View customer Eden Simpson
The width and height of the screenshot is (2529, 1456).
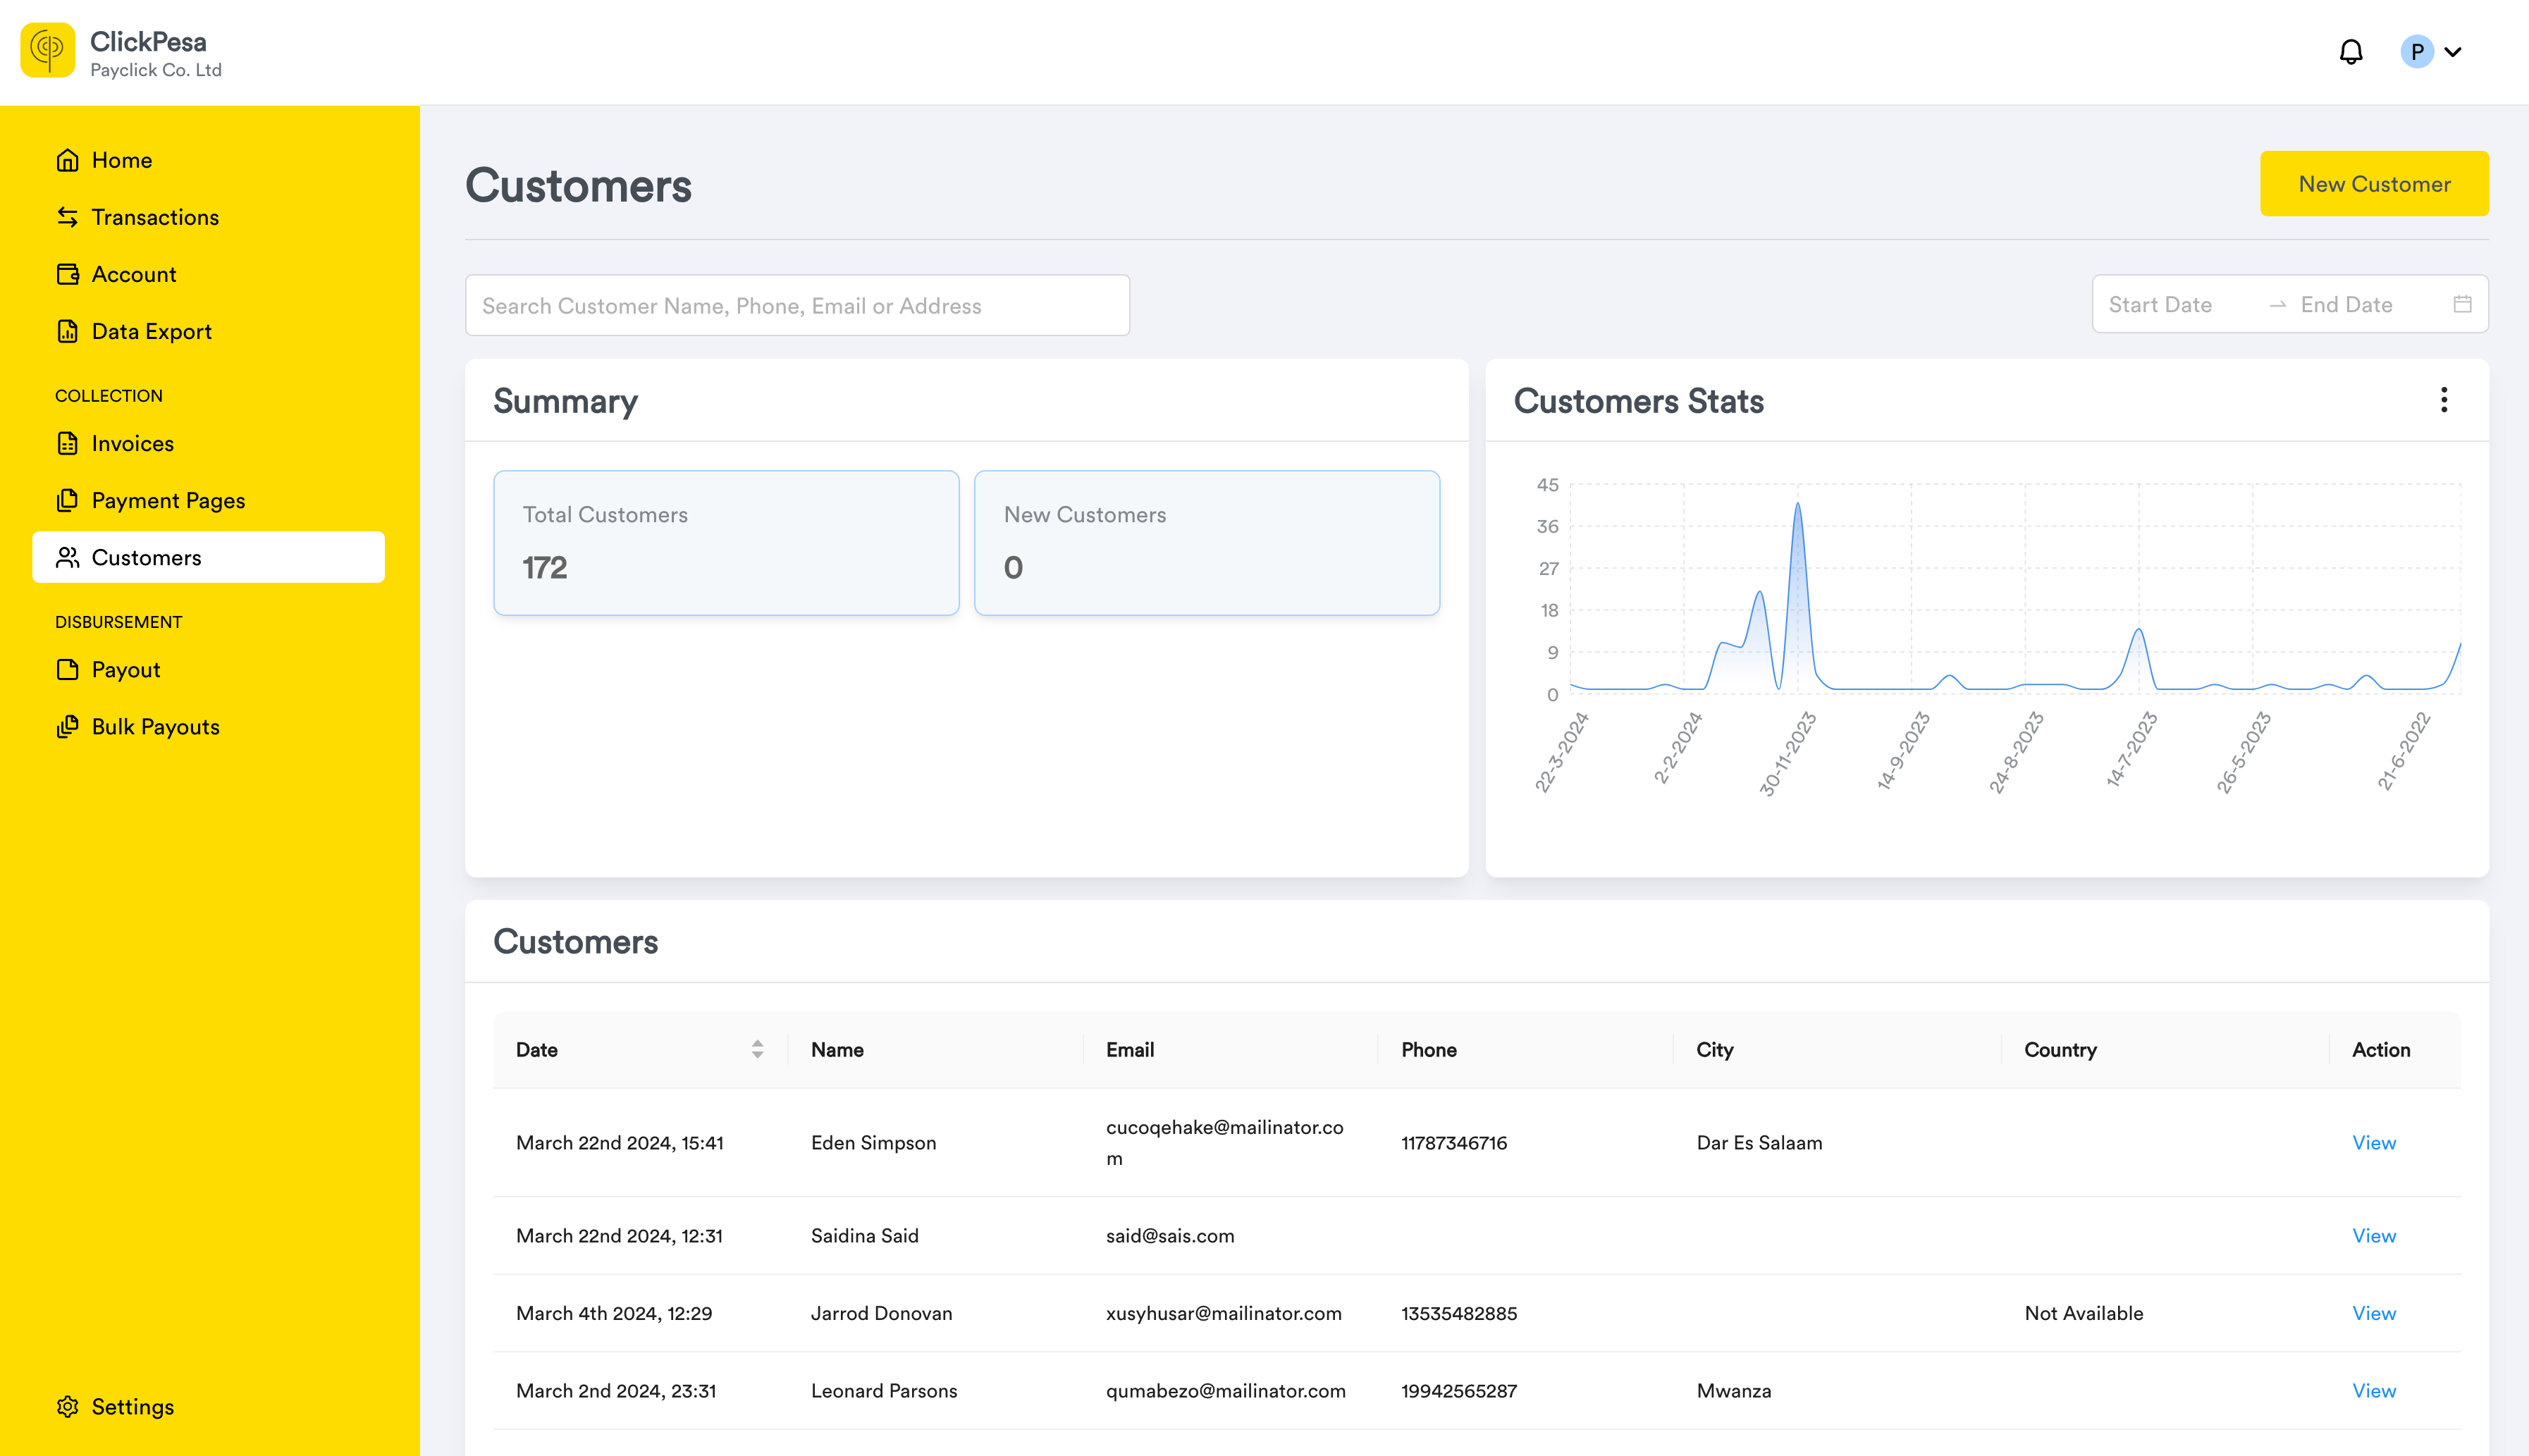pos(2374,1142)
